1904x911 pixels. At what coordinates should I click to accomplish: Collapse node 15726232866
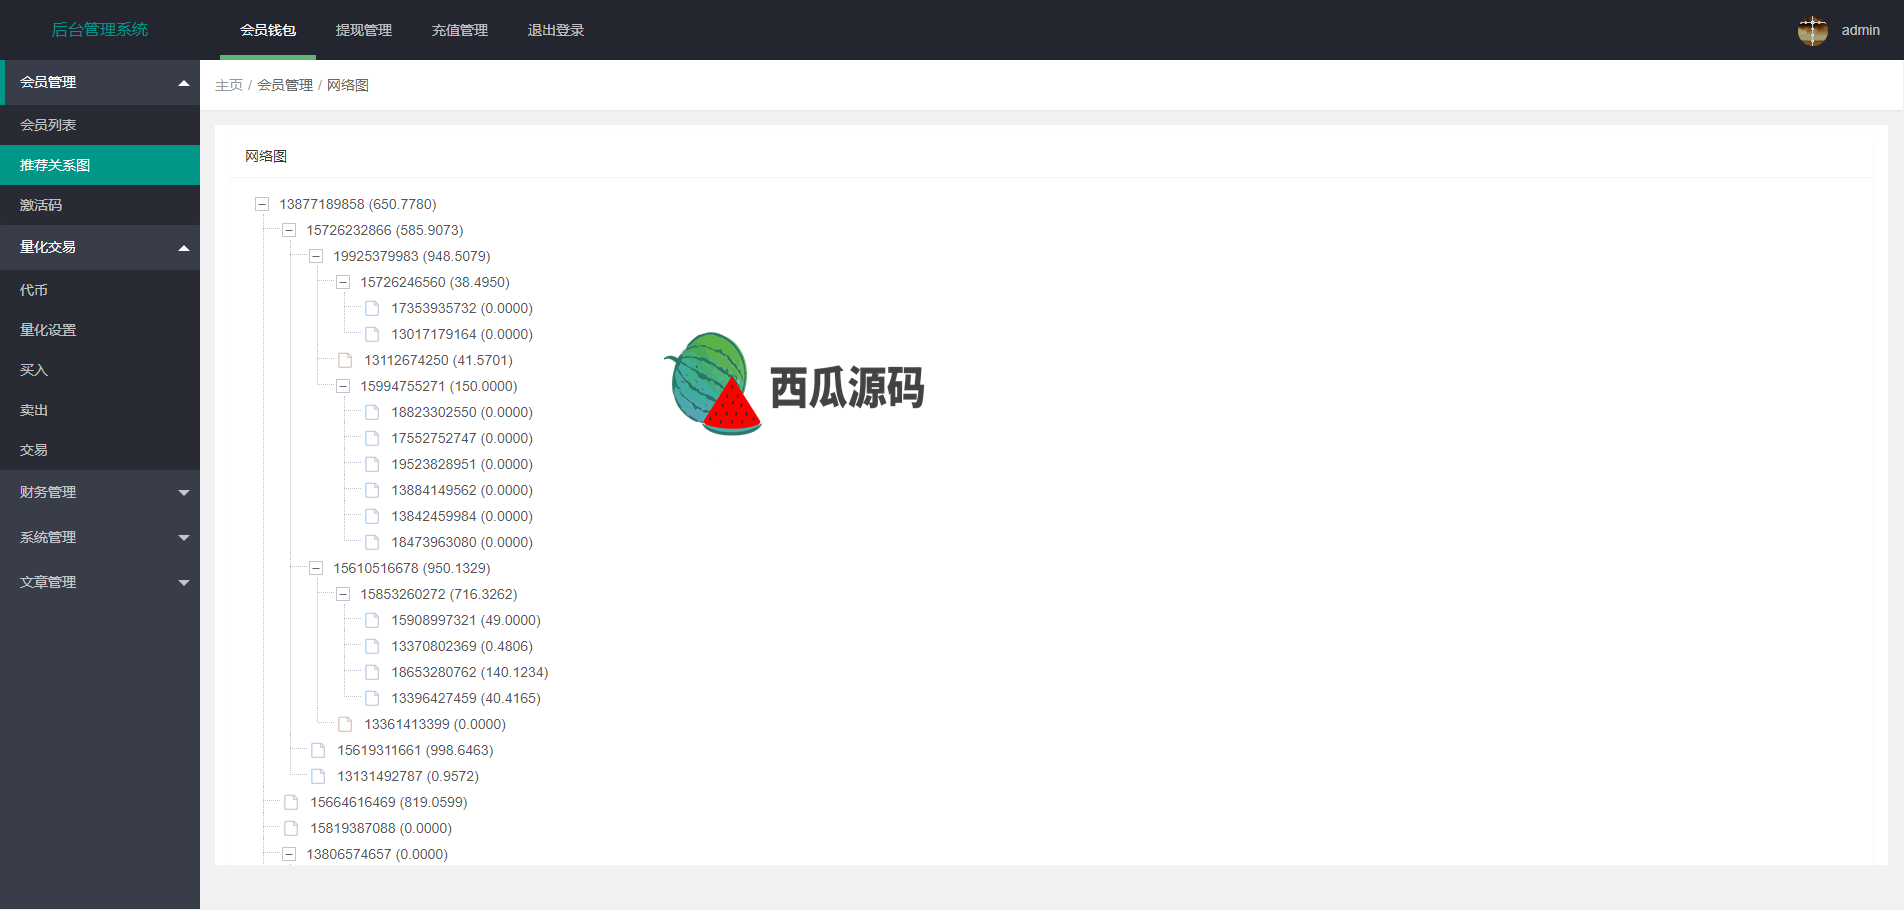(x=289, y=230)
